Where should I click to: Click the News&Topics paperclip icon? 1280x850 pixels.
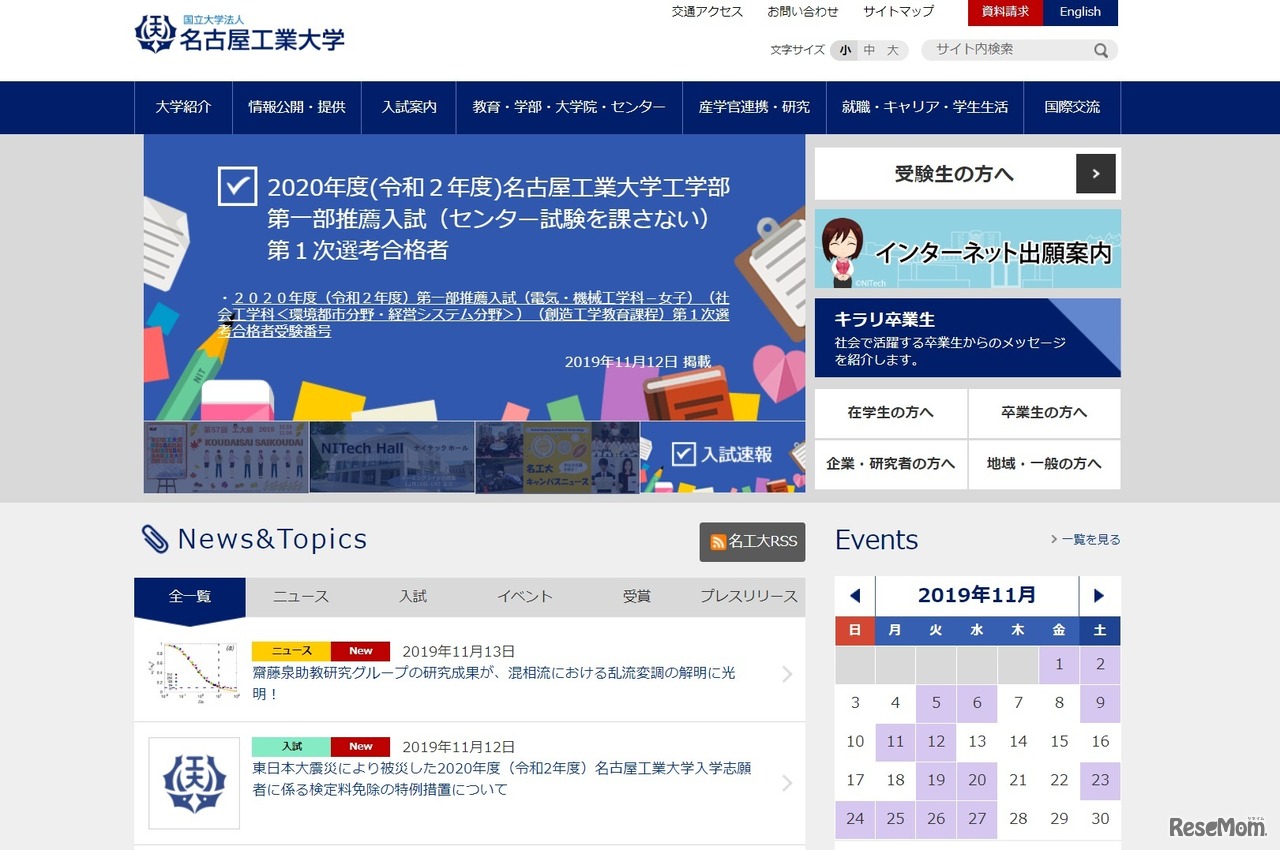coord(155,539)
